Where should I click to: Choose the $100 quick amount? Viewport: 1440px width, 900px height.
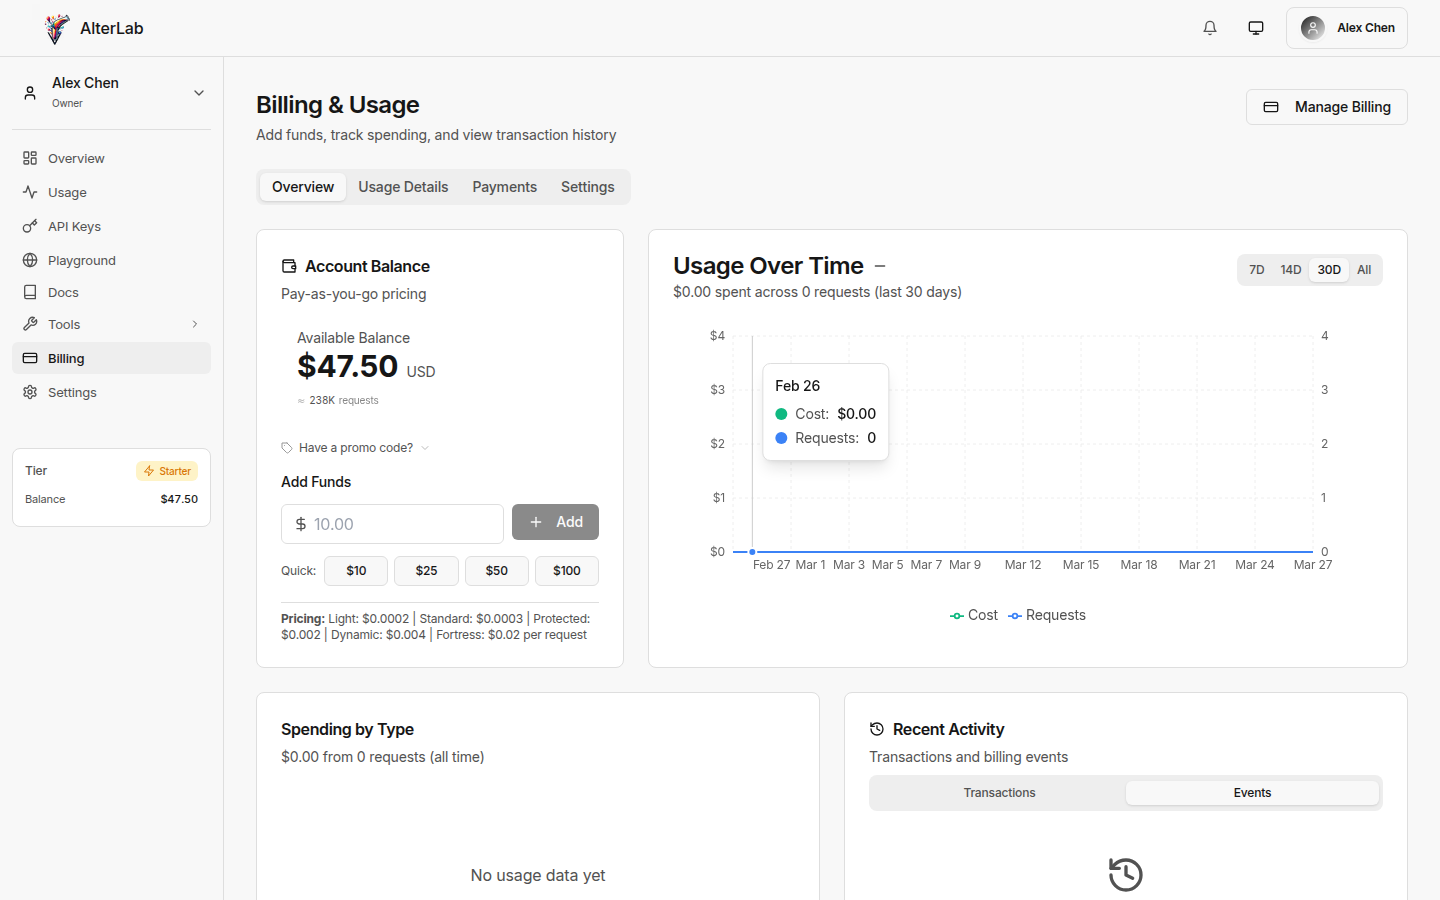click(x=567, y=571)
